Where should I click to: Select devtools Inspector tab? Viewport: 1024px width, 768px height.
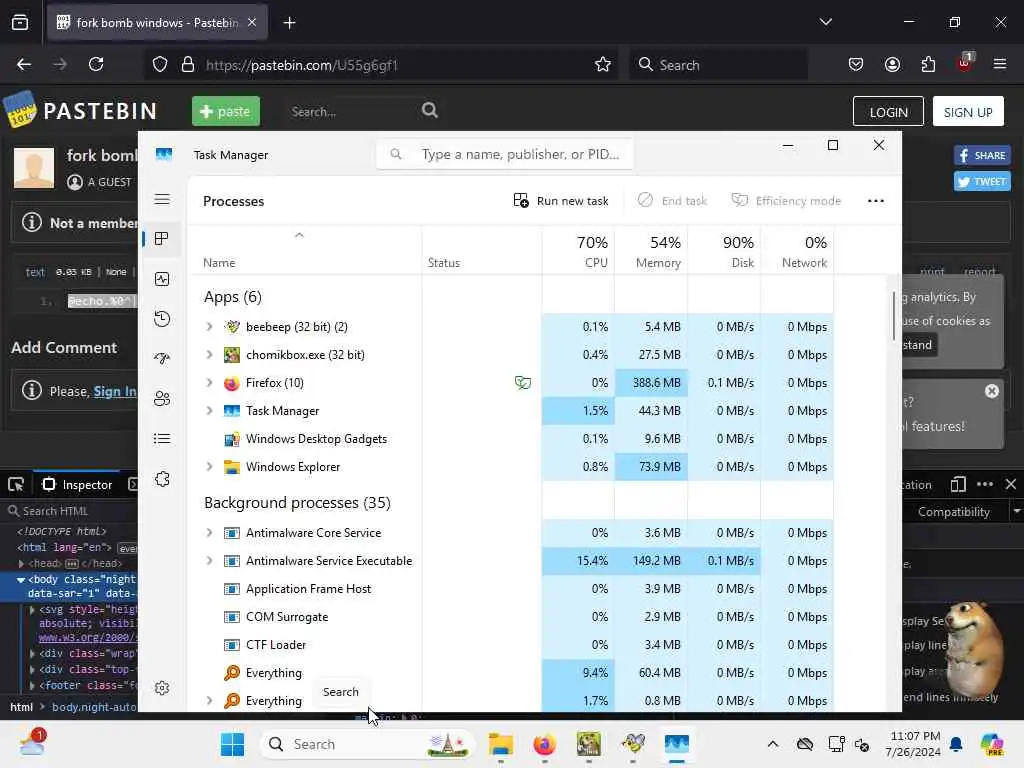click(78, 485)
